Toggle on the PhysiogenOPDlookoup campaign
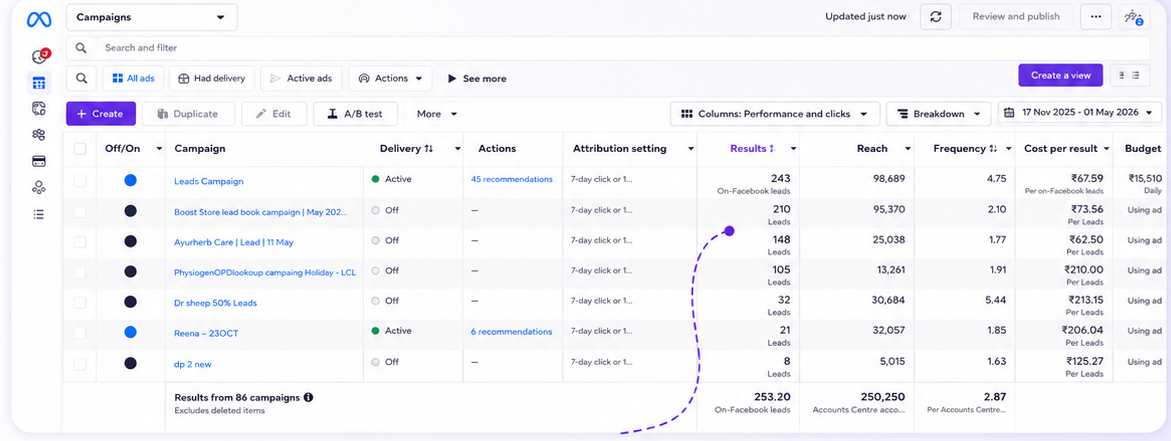 point(131,272)
